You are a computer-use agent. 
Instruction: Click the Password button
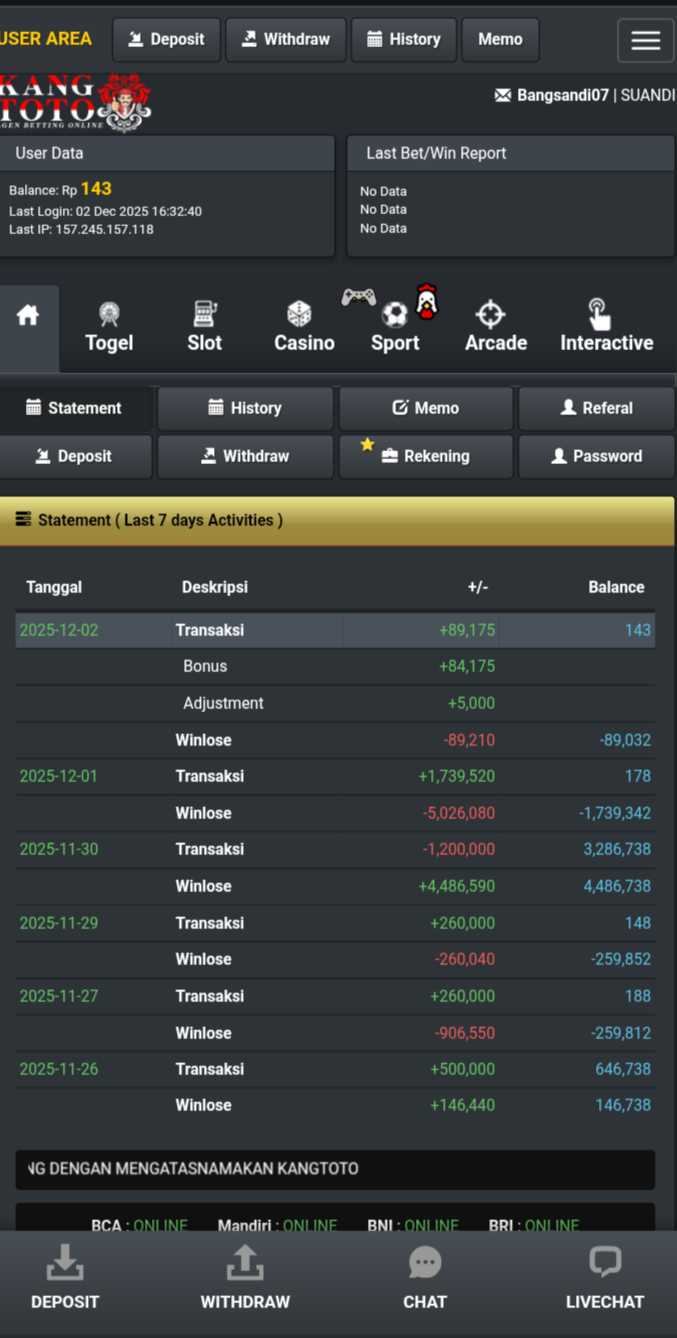(x=596, y=456)
